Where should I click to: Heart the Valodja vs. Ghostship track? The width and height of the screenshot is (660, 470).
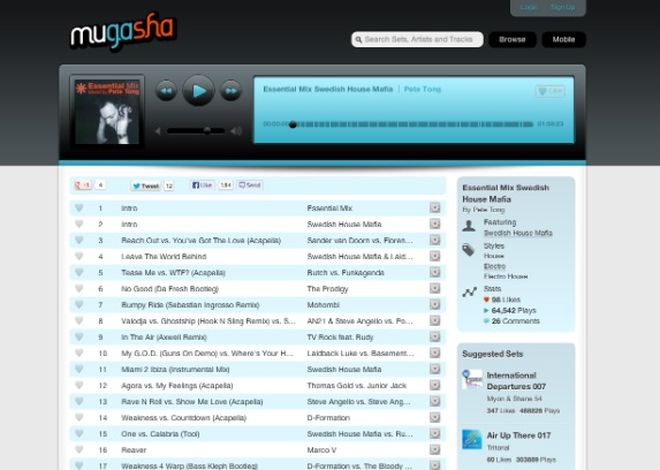tap(79, 321)
